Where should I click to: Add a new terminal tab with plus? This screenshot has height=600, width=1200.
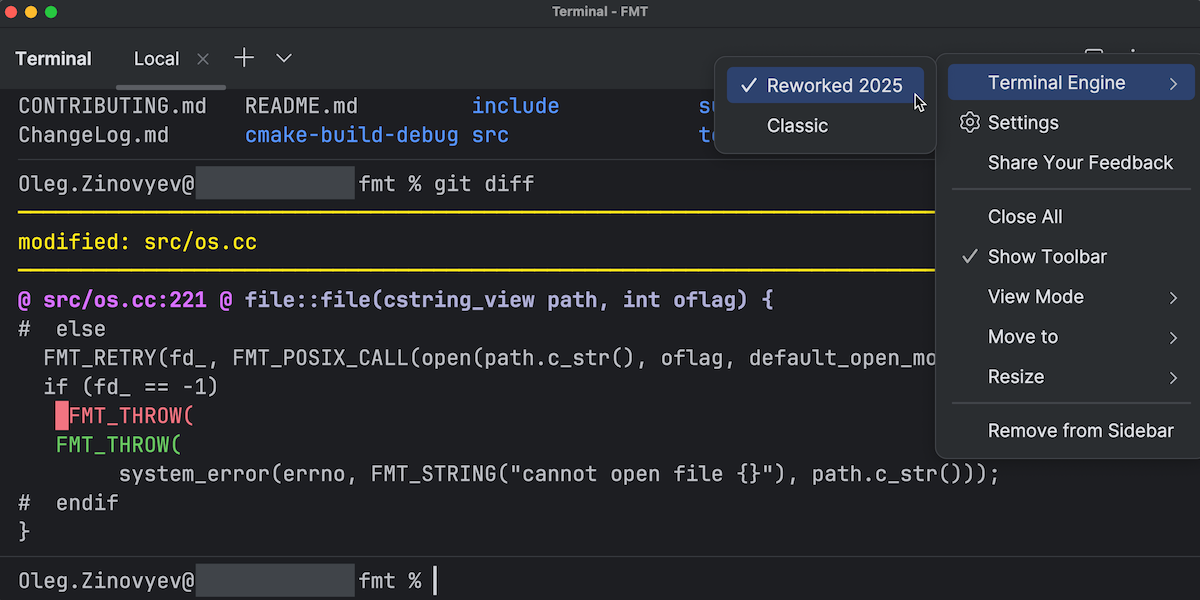[244, 58]
